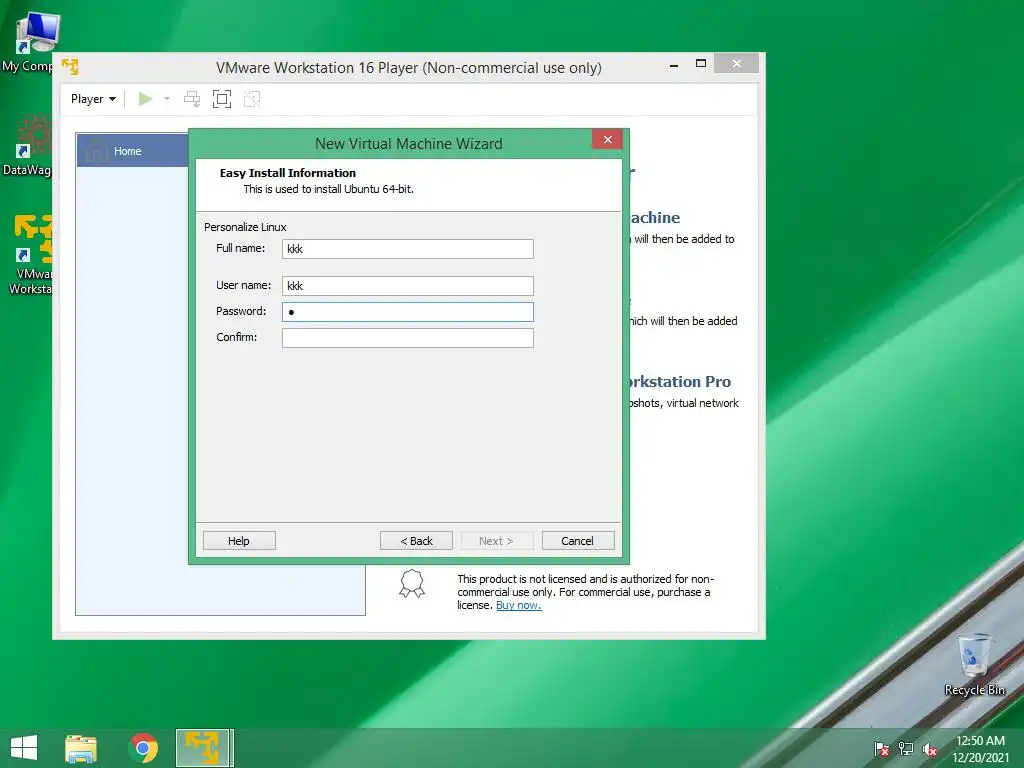Open File Explorer from the taskbar

click(x=81, y=748)
